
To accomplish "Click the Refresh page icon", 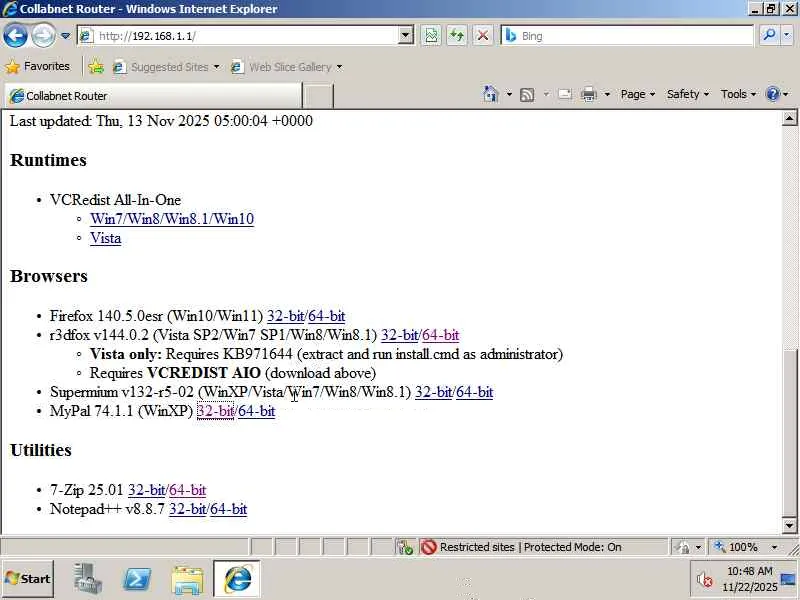I will click(x=457, y=36).
